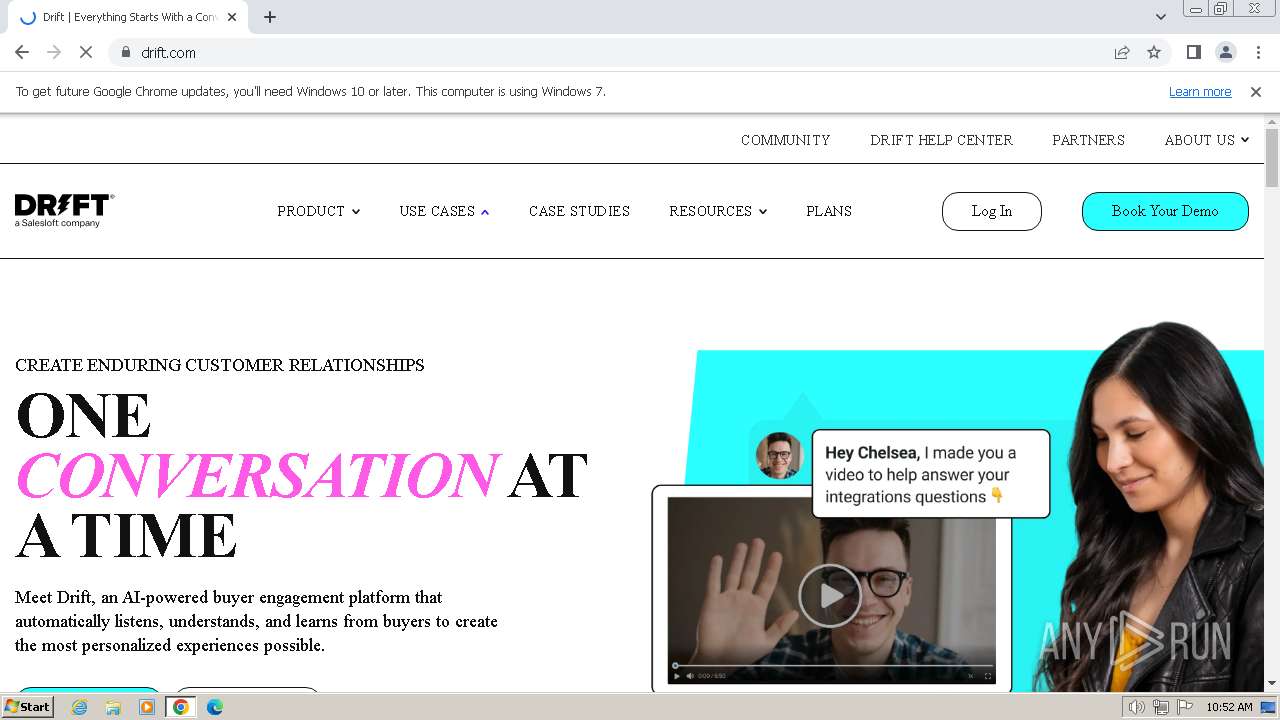The width and height of the screenshot is (1280, 720).
Task: Open the Windows Start menu
Action: point(28,707)
